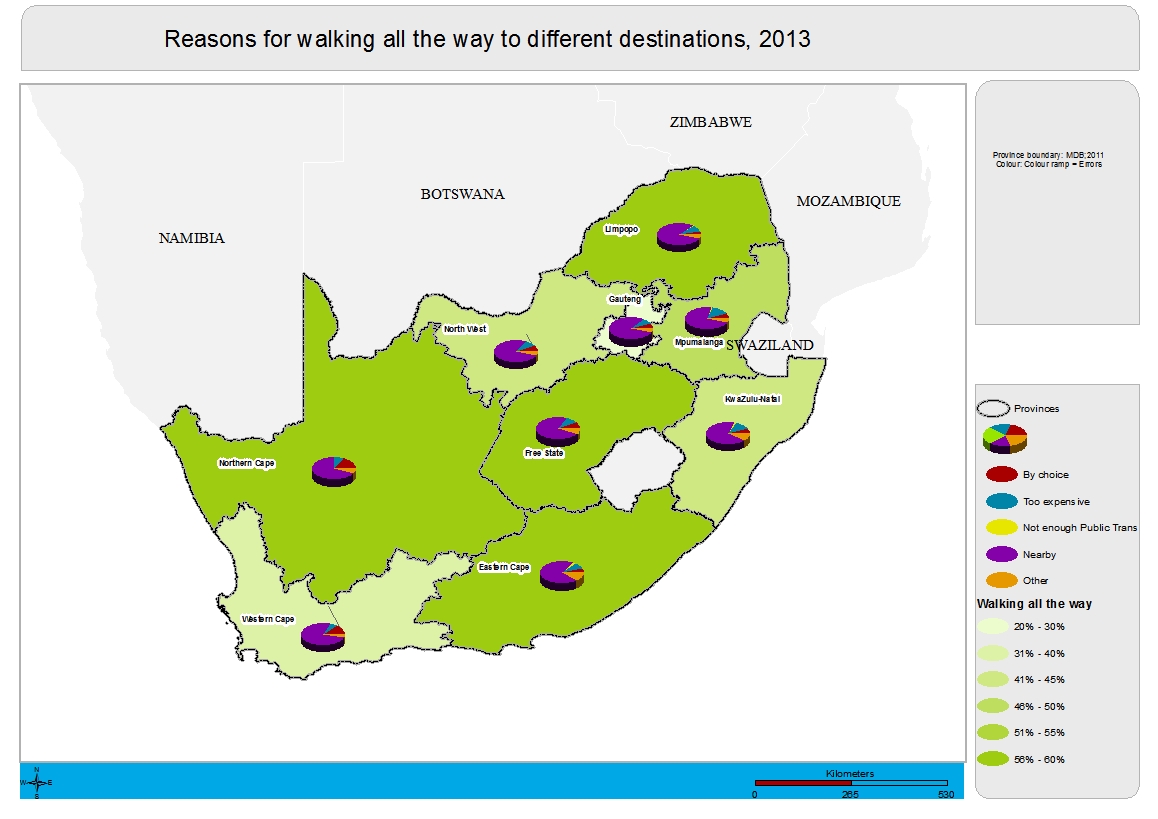Select the Free State pie chart
This screenshot has height=819, width=1158.
click(557, 431)
